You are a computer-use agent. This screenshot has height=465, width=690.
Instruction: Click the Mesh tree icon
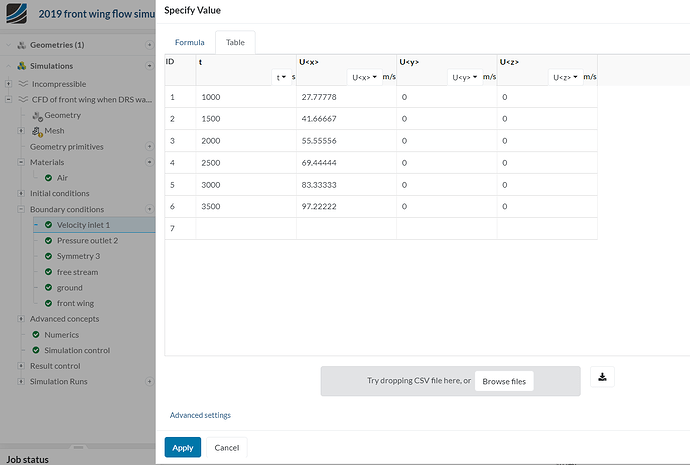pos(37,131)
